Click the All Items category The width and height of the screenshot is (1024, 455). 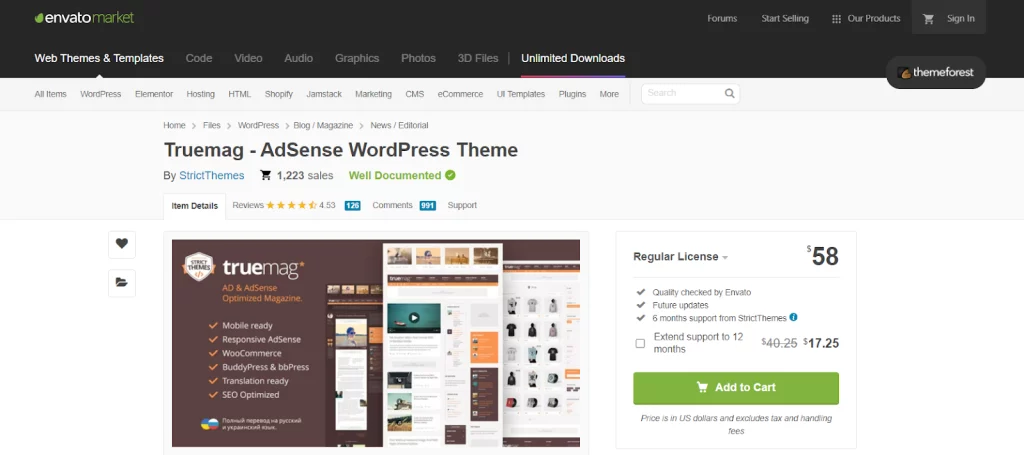click(50, 94)
